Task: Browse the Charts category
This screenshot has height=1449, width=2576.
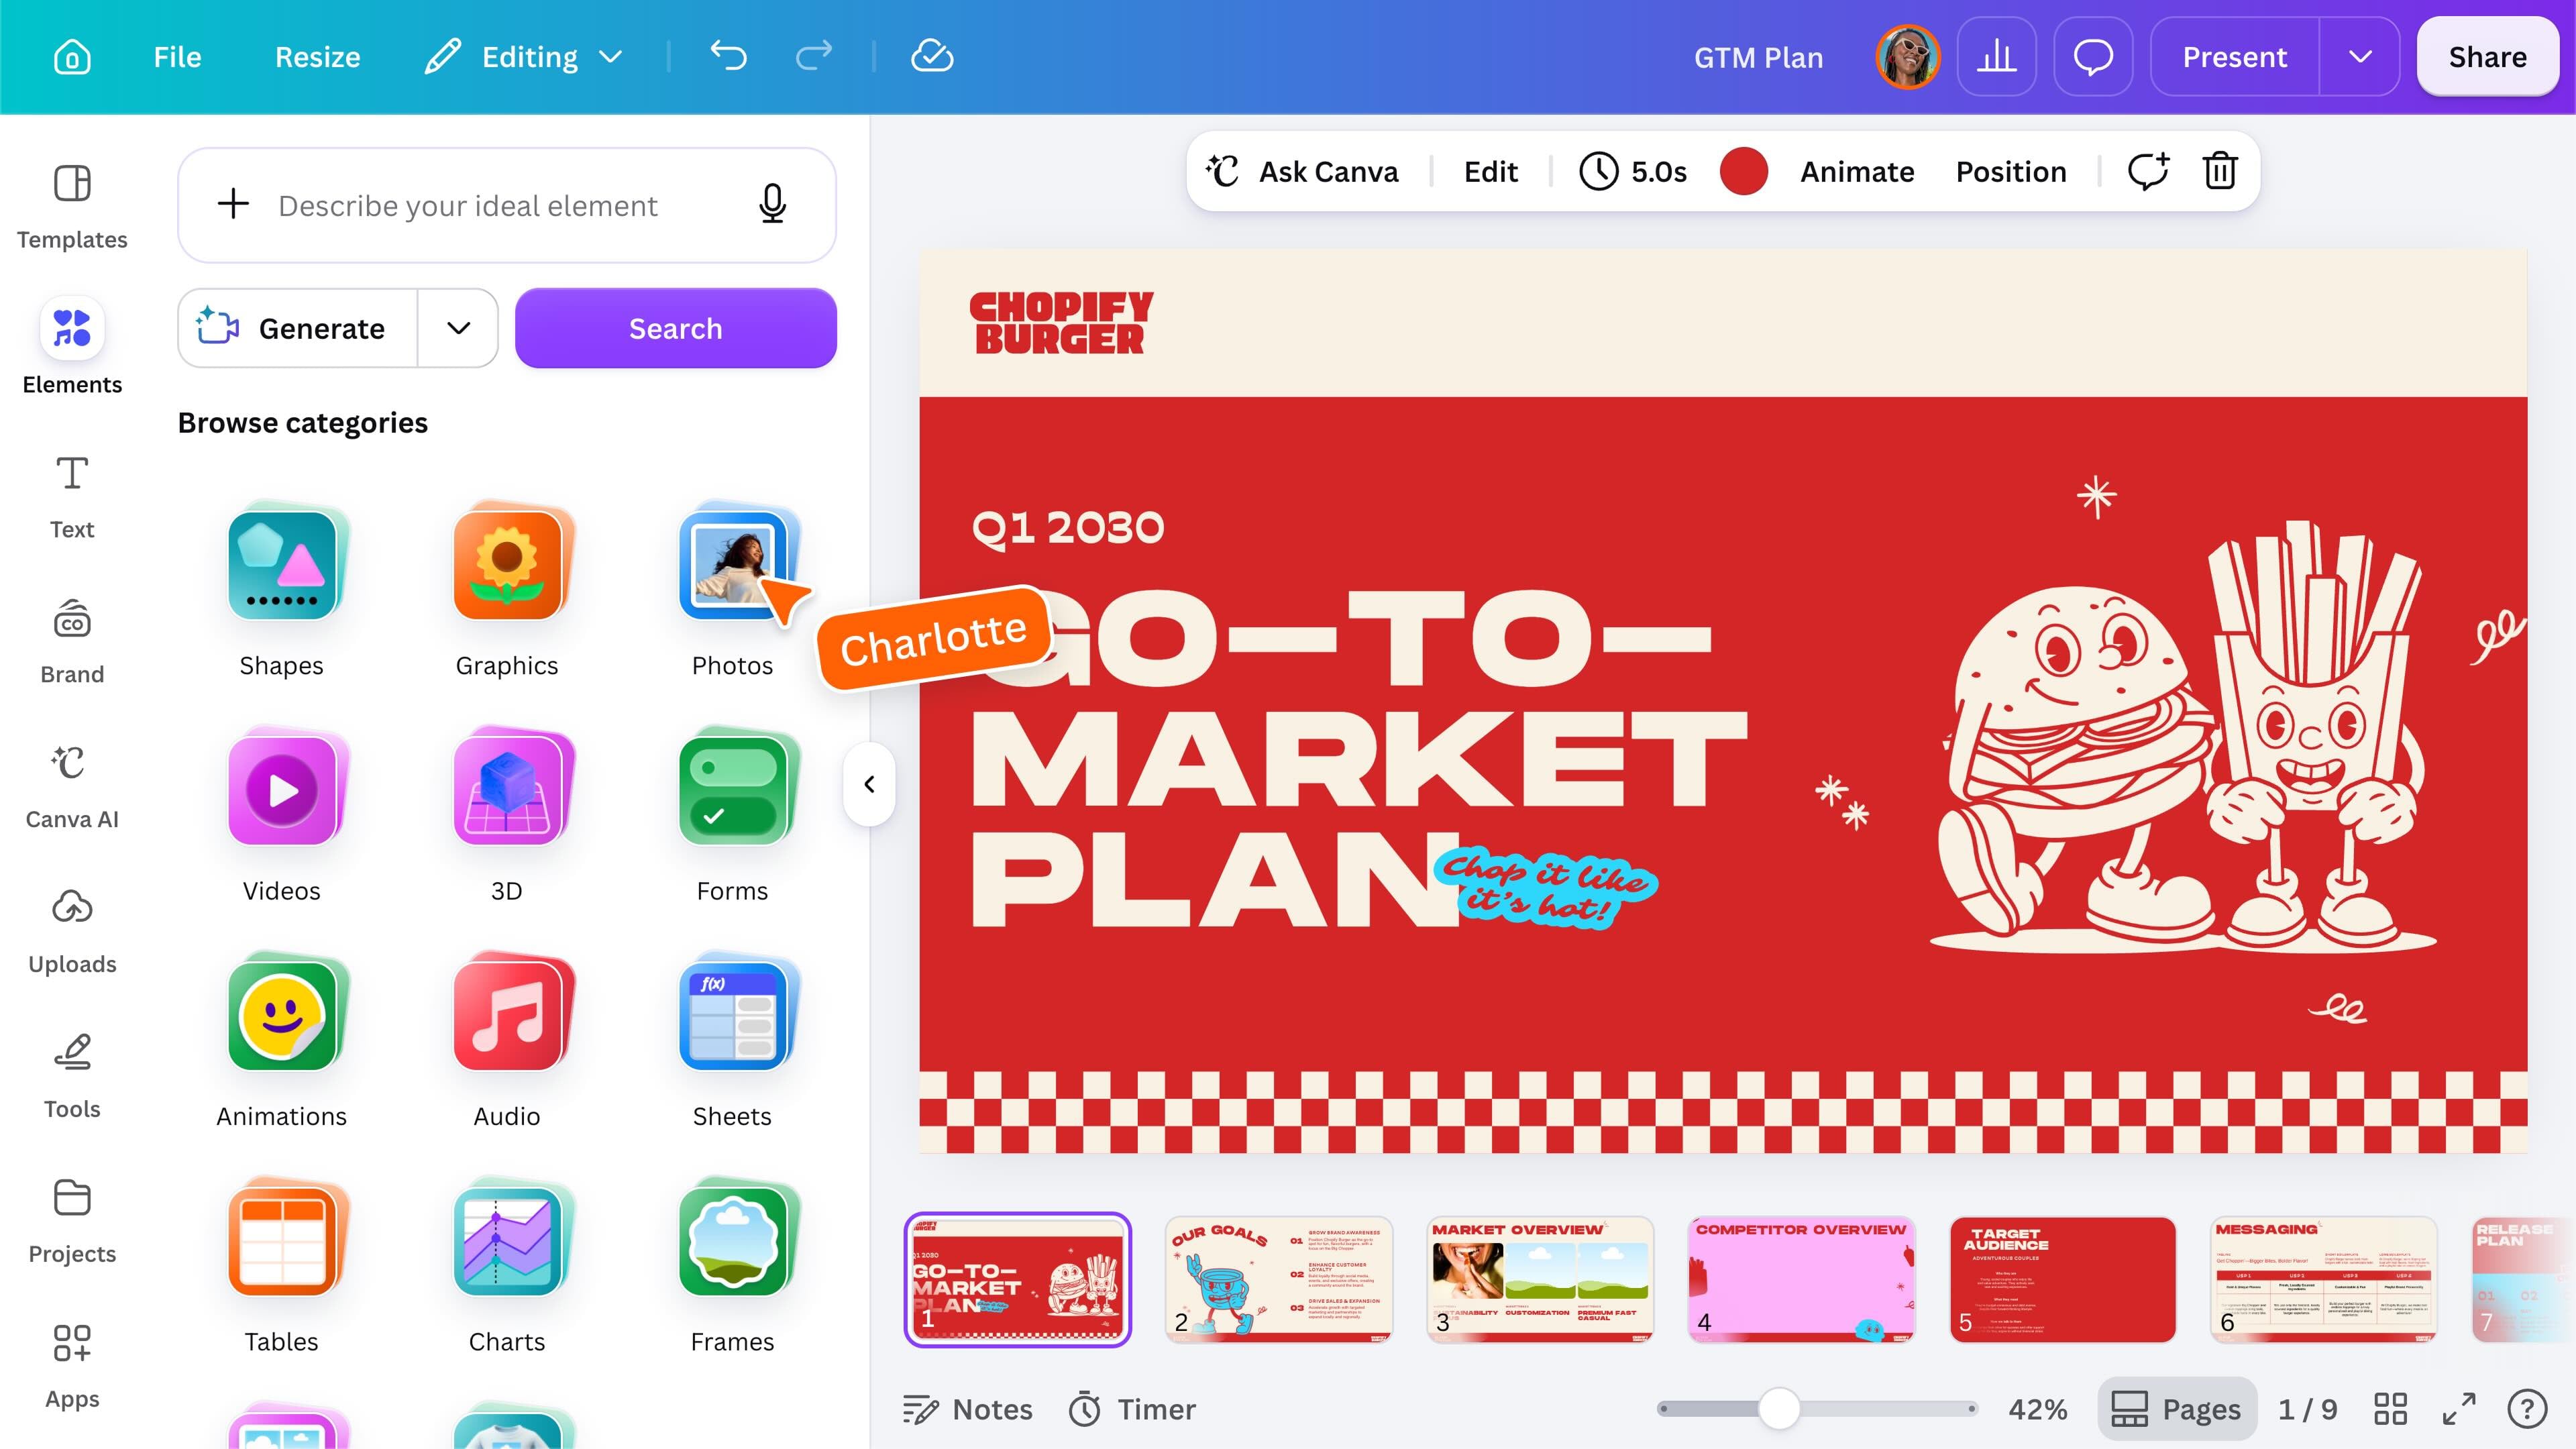Action: pyautogui.click(x=507, y=1265)
